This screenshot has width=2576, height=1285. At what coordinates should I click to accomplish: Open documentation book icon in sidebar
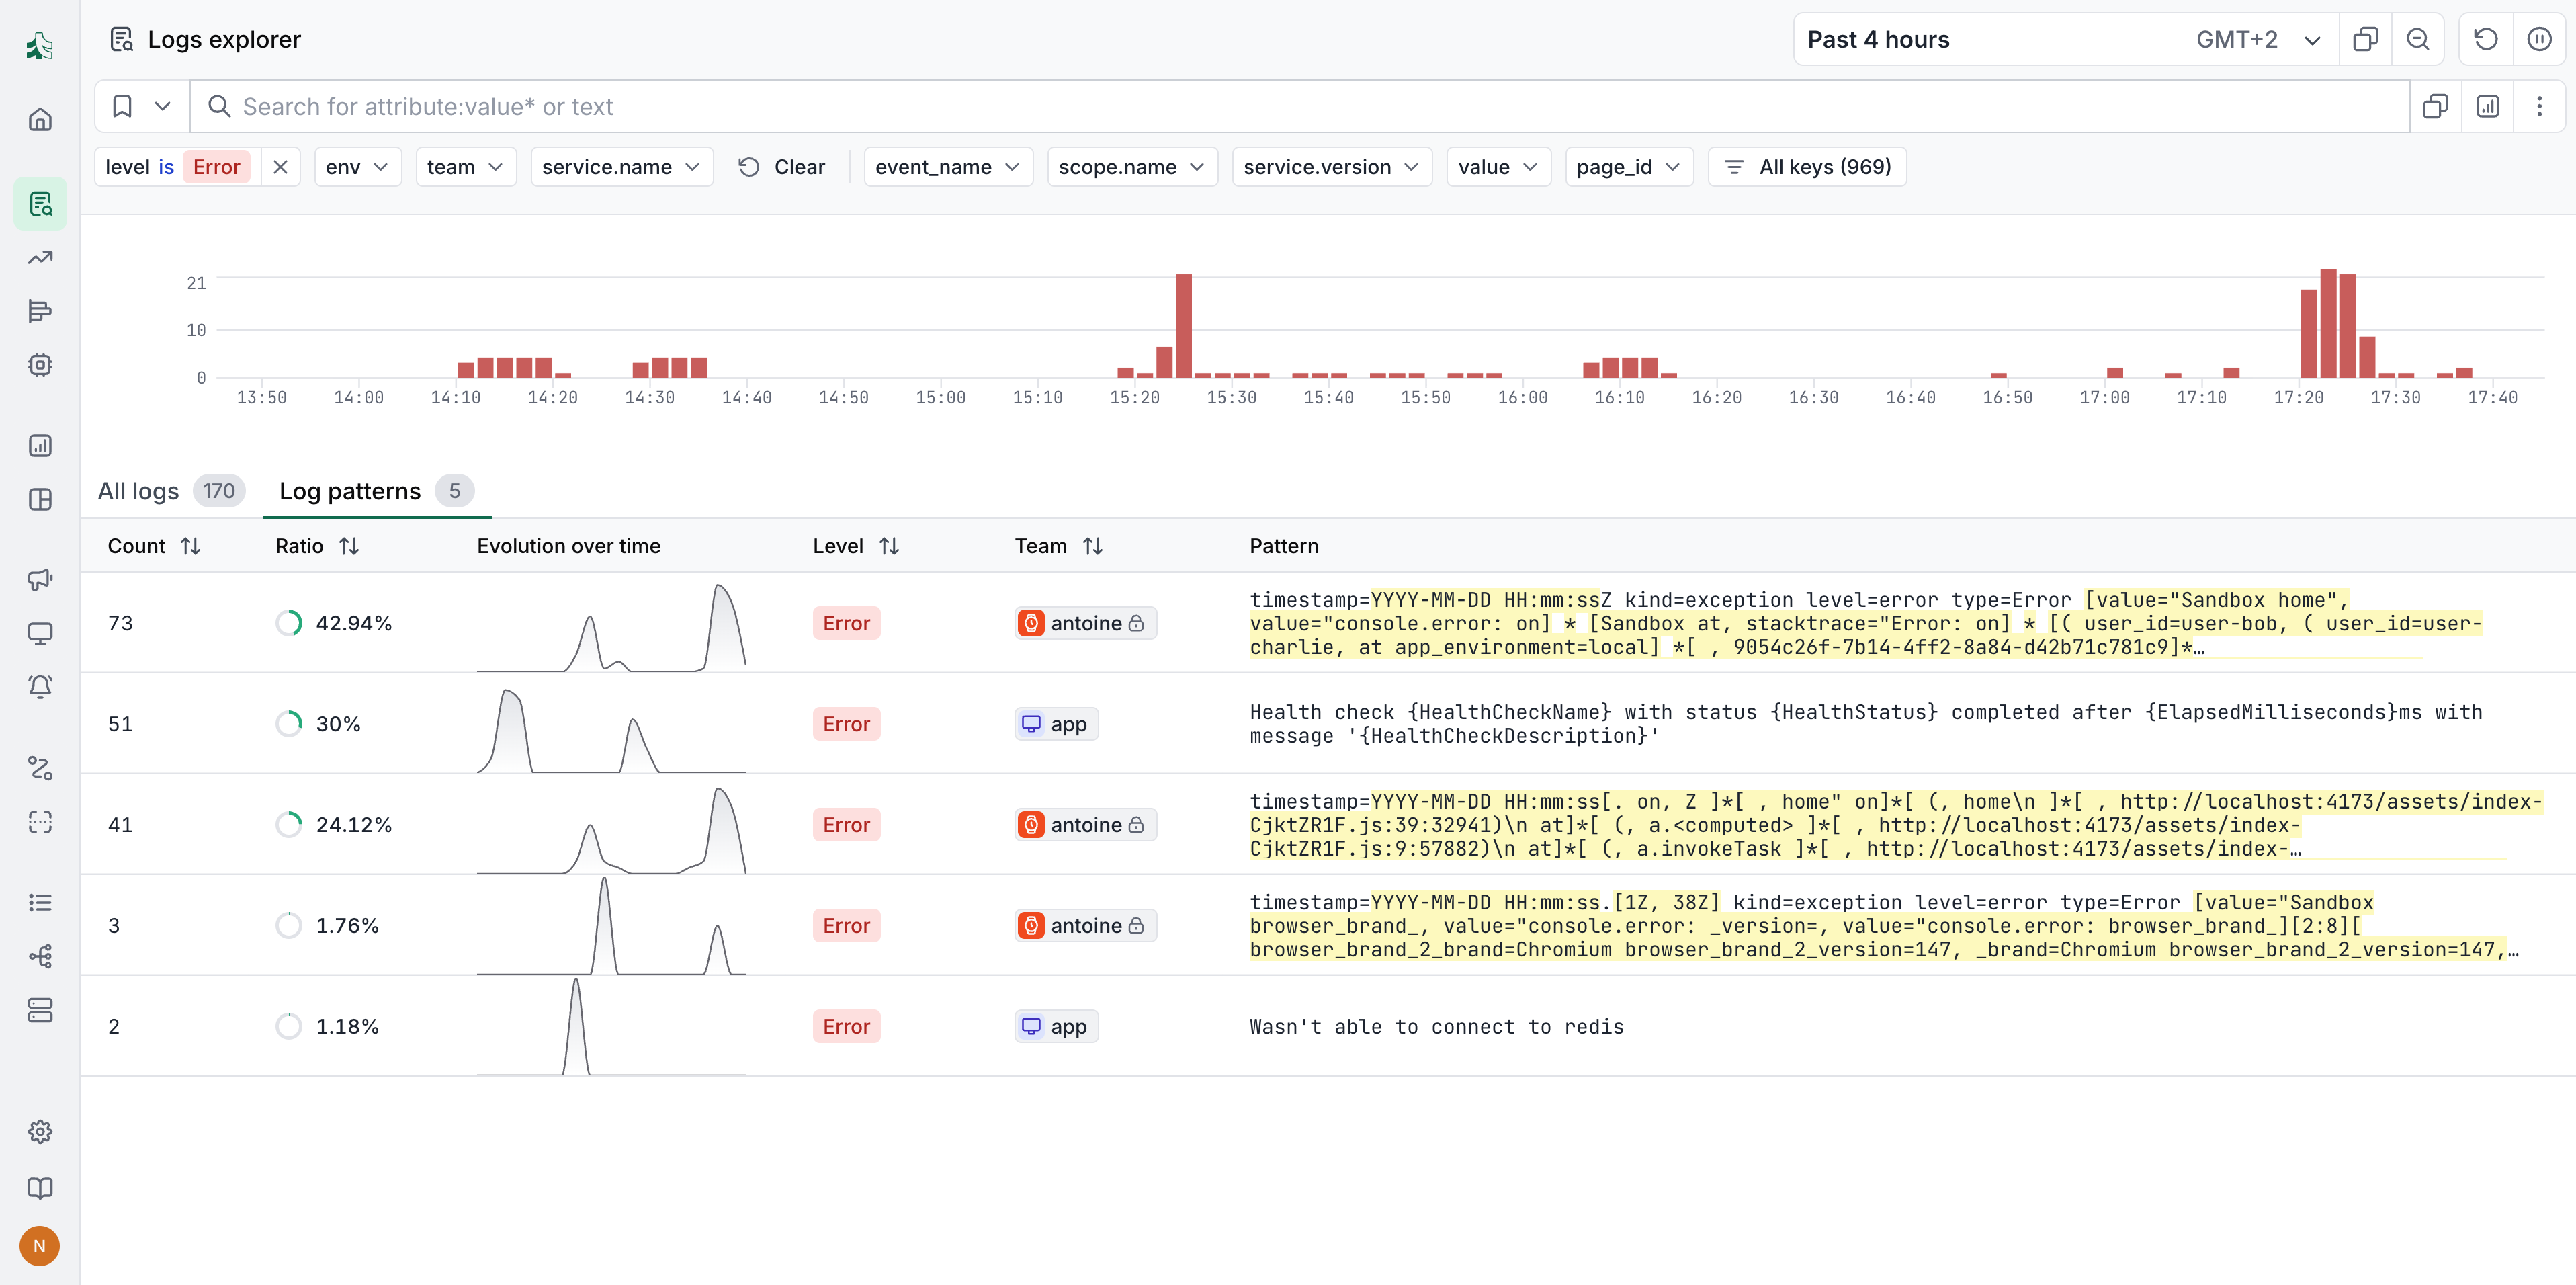pos(40,1188)
